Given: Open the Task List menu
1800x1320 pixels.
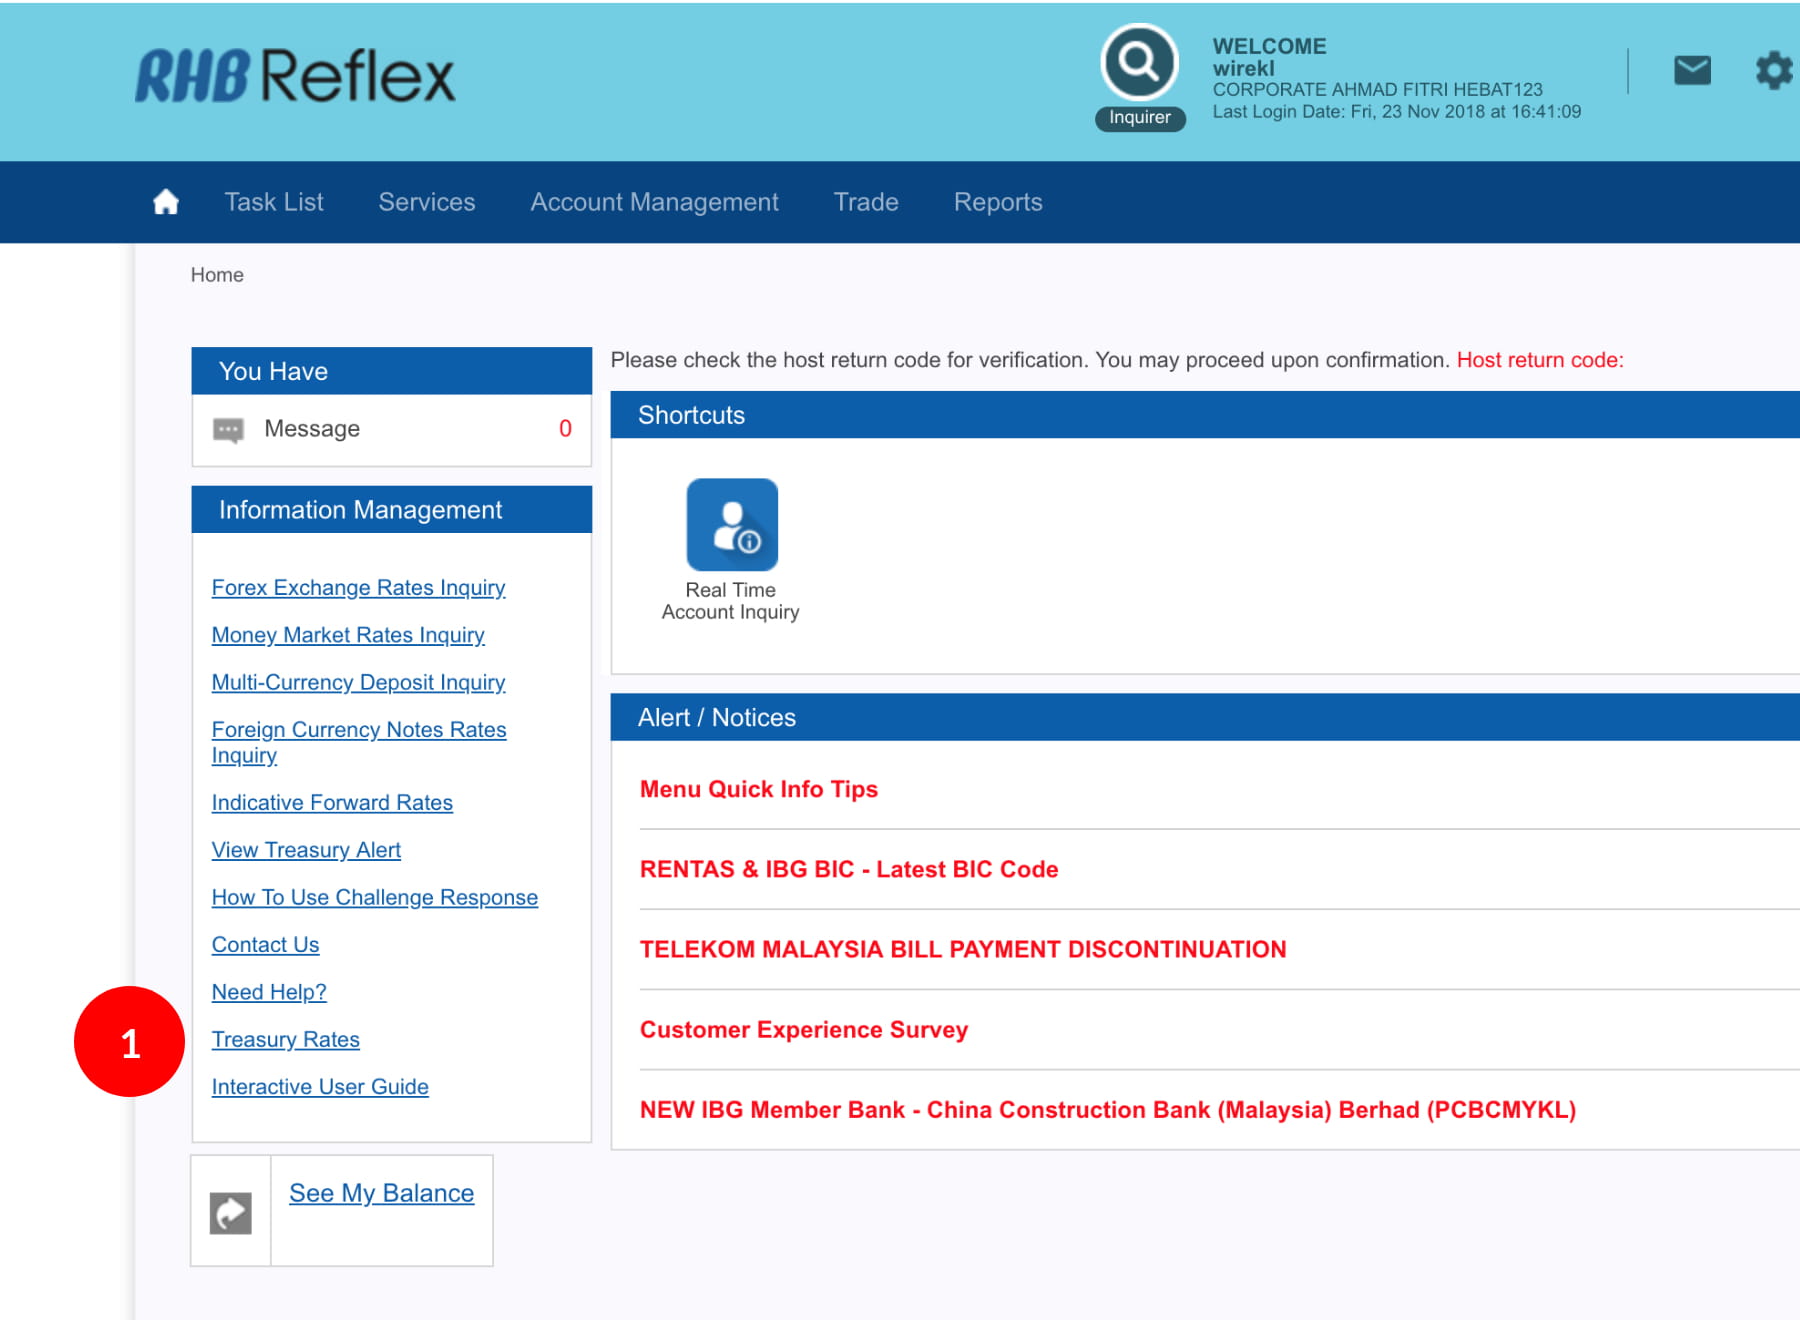Looking at the screenshot, I should pos(274,202).
